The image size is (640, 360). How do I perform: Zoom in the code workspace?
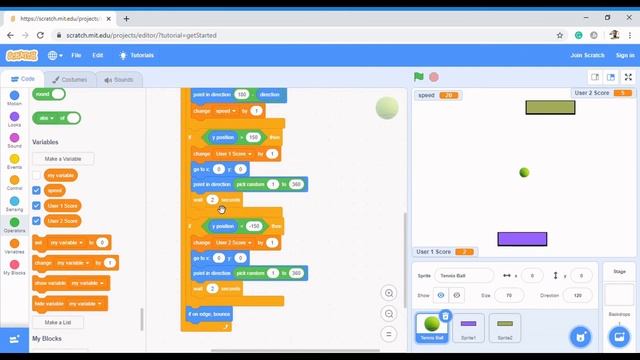[389, 293]
